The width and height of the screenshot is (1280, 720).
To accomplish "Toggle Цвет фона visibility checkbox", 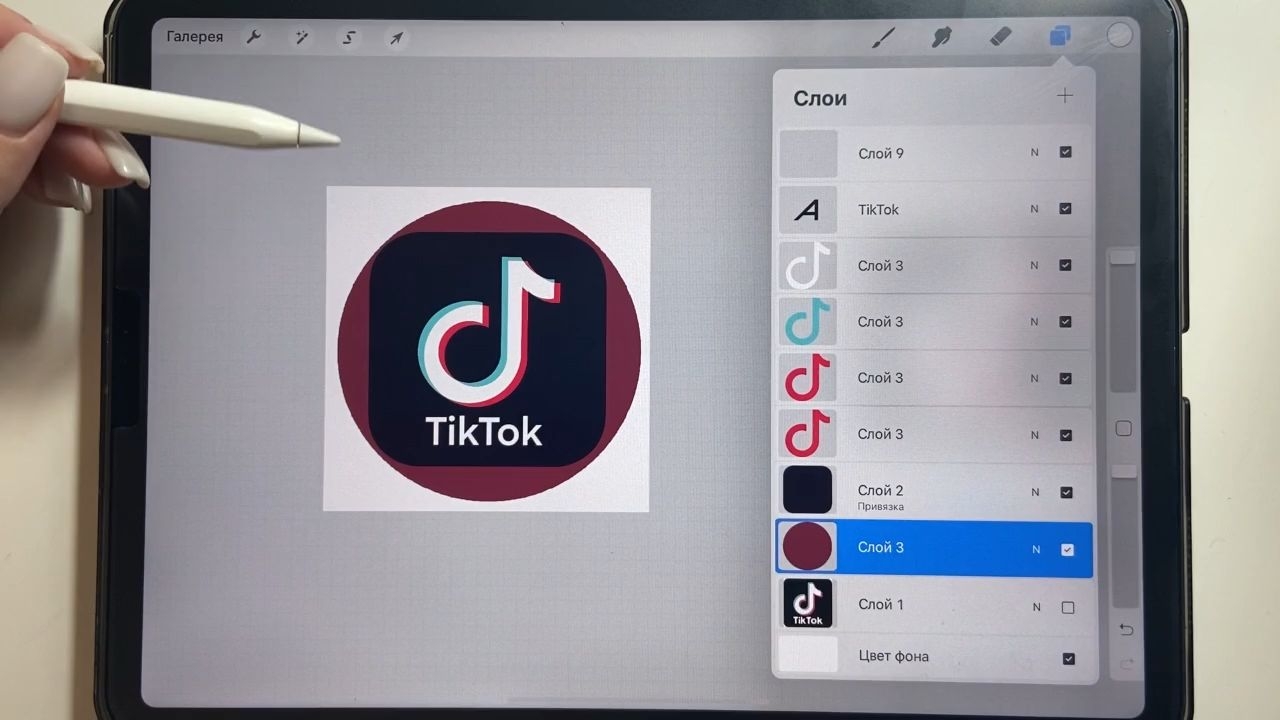I will pyautogui.click(x=1068, y=659).
